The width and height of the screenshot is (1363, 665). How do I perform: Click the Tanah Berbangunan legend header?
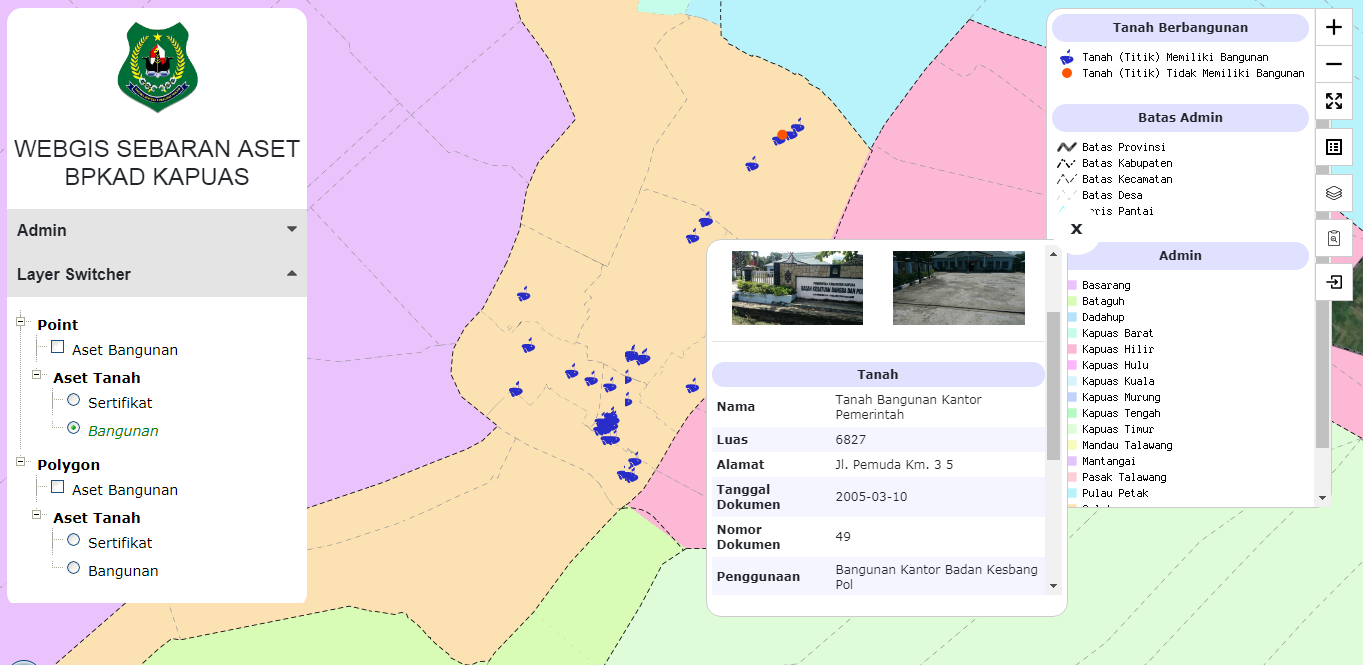coord(1180,27)
